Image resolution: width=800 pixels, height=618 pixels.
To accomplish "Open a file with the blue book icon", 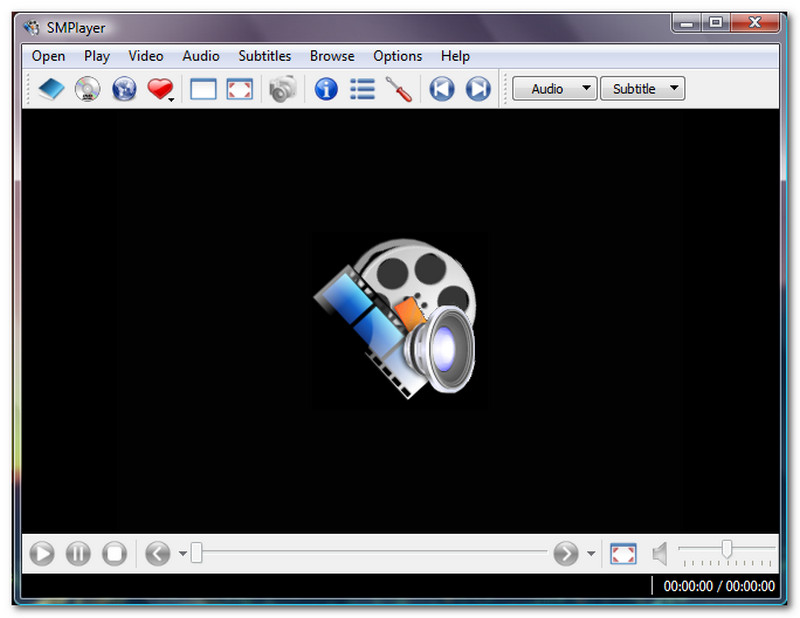I will [51, 89].
